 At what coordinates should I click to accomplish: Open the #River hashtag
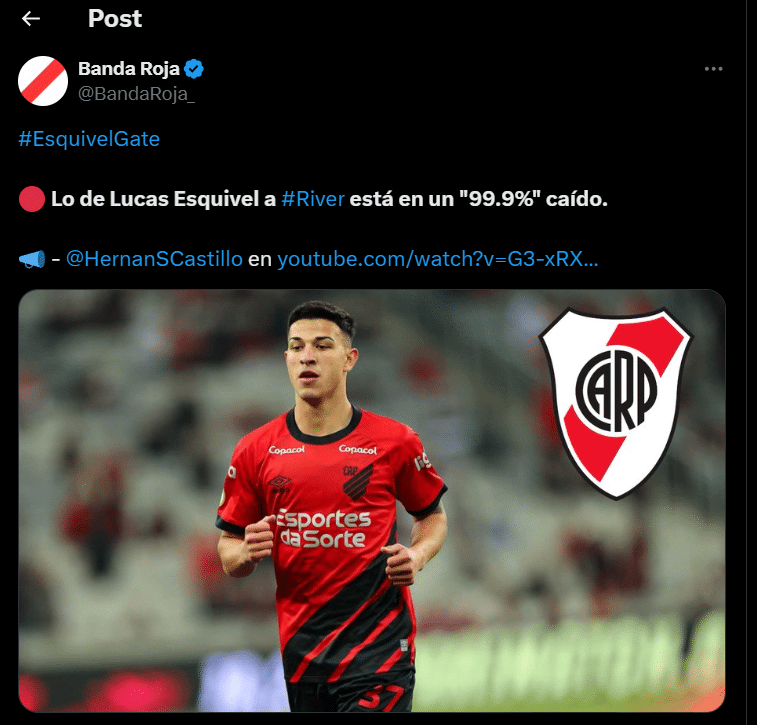click(313, 199)
